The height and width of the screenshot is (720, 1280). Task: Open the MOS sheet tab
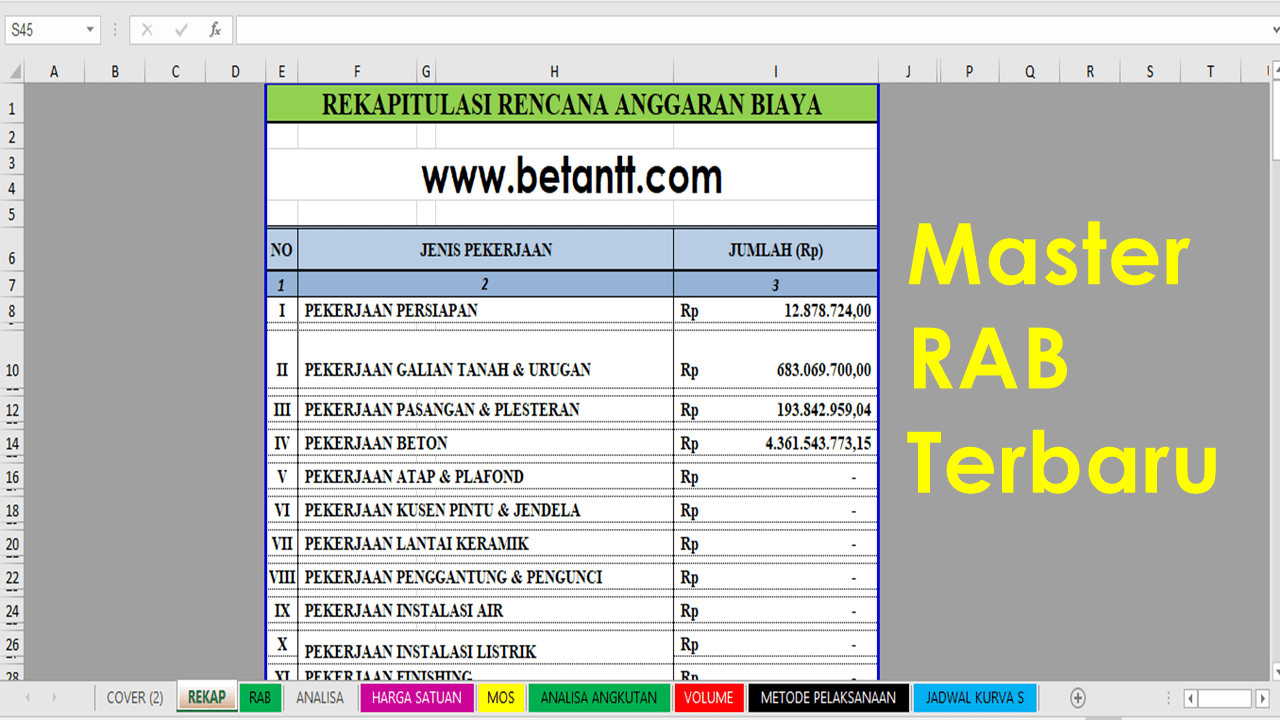[x=501, y=698]
